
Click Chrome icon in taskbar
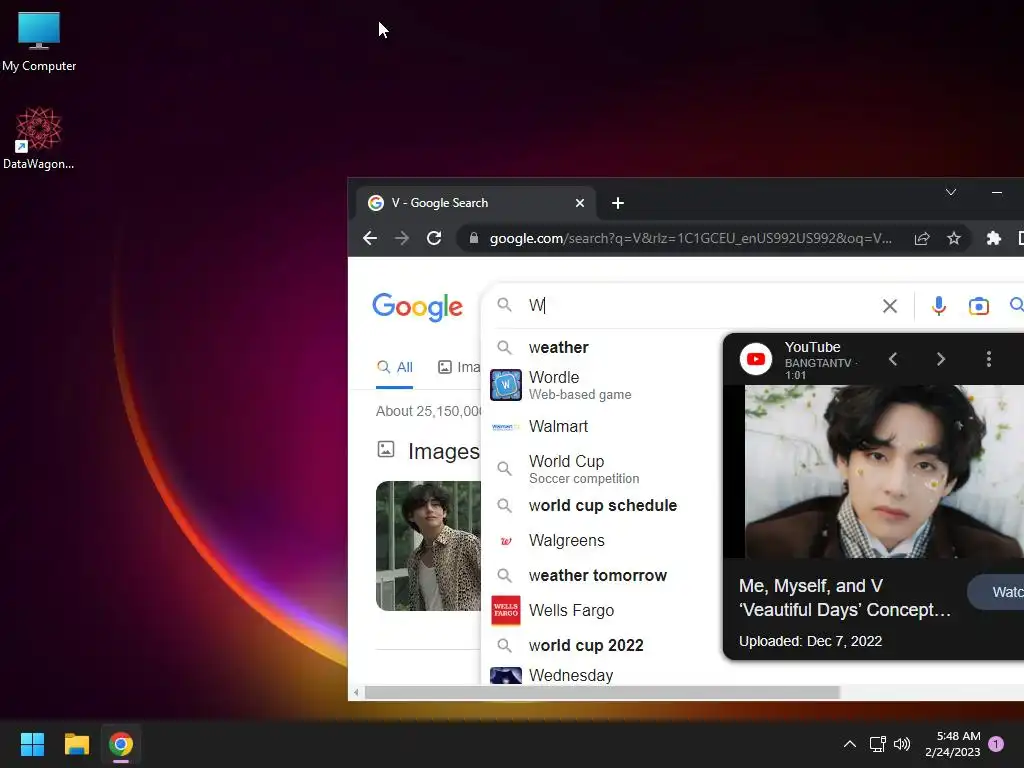(x=121, y=744)
